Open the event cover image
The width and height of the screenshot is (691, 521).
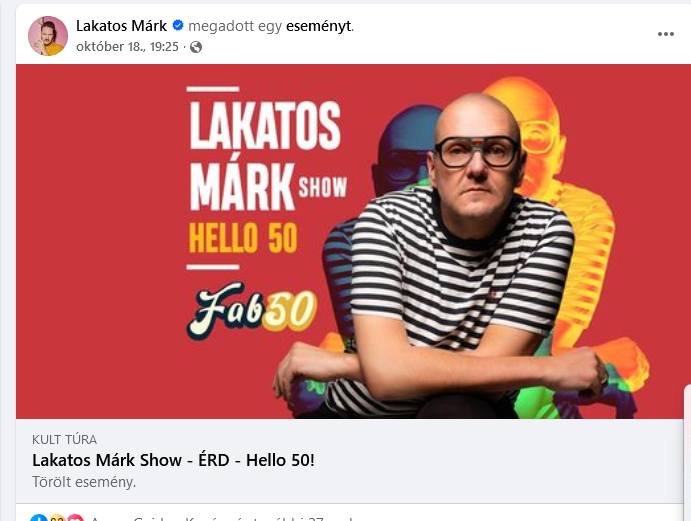tap(350, 242)
